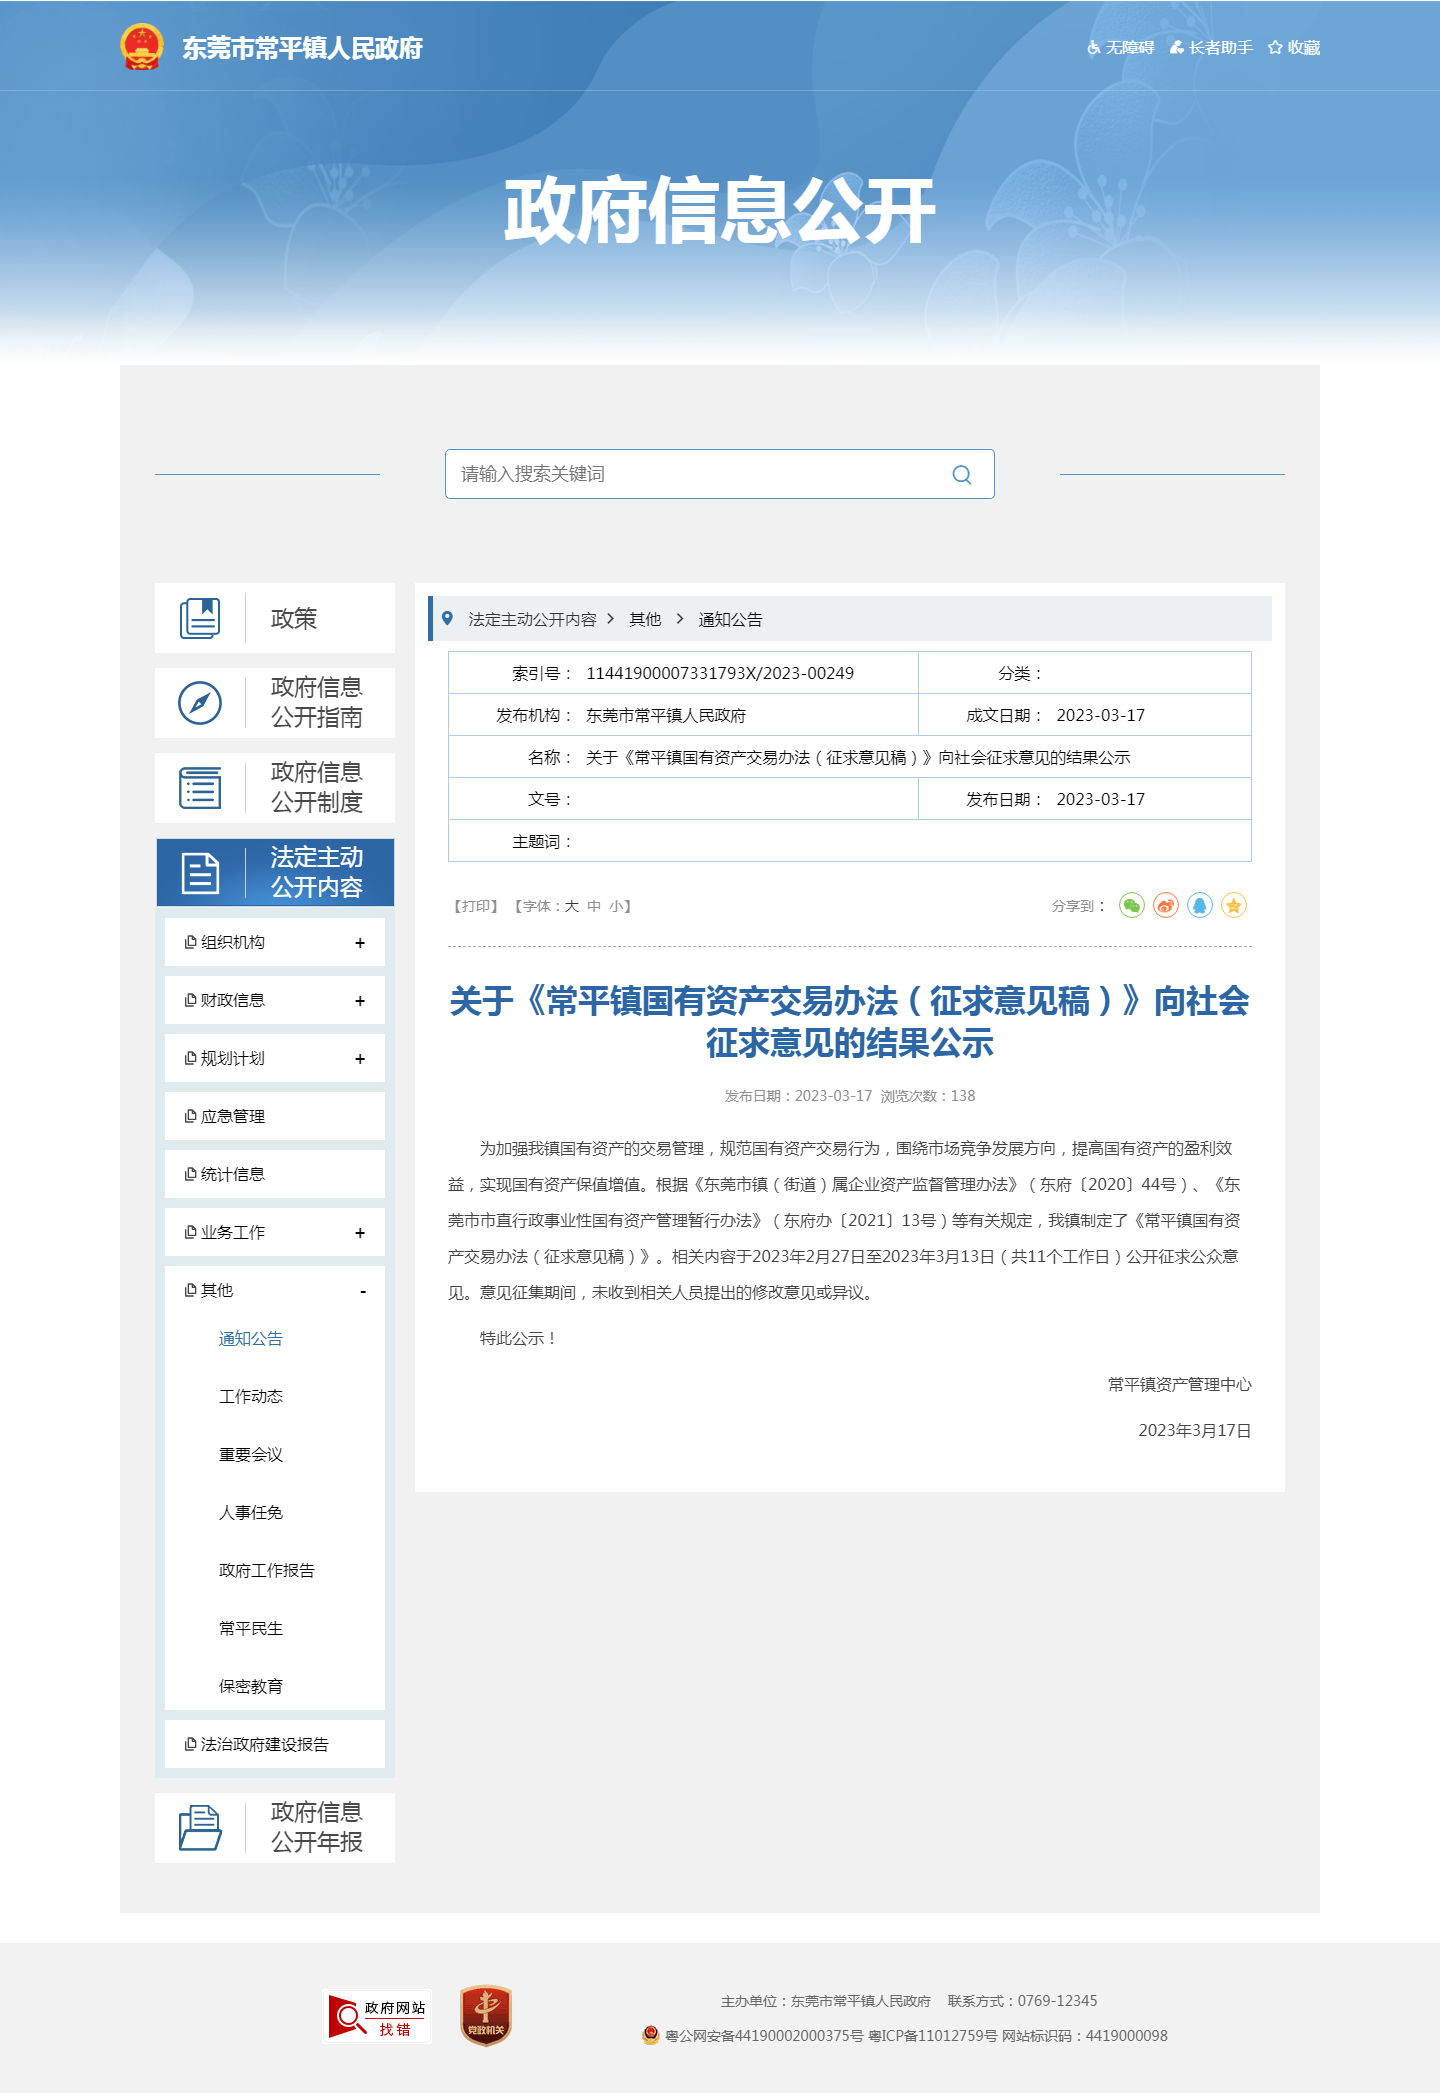Image resolution: width=1440 pixels, height=2093 pixels.
Task: Select 保密教育 in the sidebar
Action: pyautogui.click(x=251, y=1687)
